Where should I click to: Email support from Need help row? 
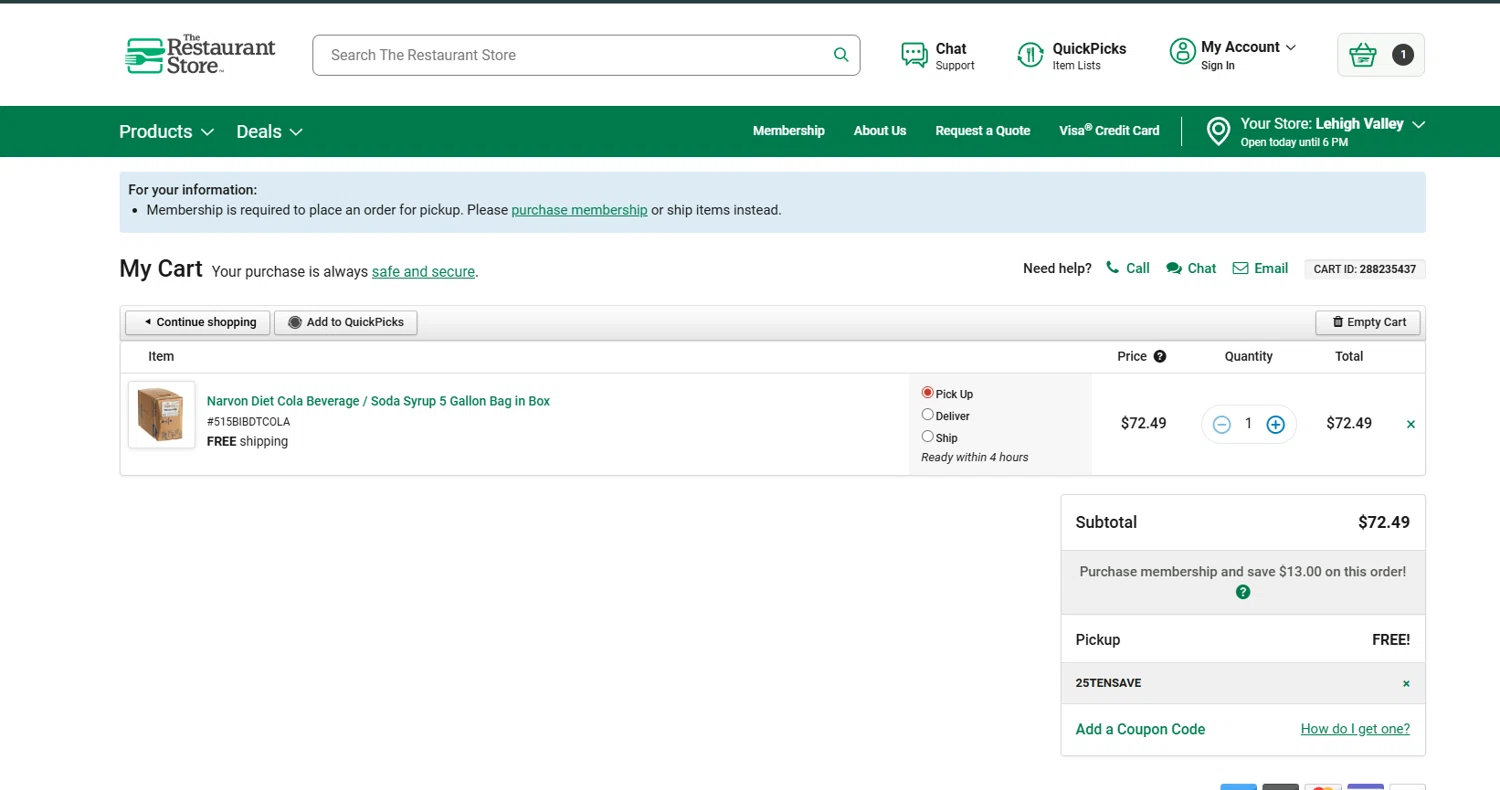tap(1260, 268)
